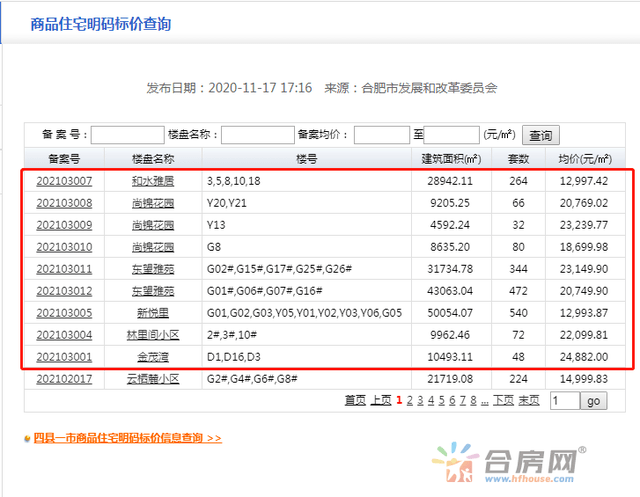This screenshot has height=497, width=640.
Task: Click the orange bullet icon before 四县一市 link
Action: tap(27, 439)
